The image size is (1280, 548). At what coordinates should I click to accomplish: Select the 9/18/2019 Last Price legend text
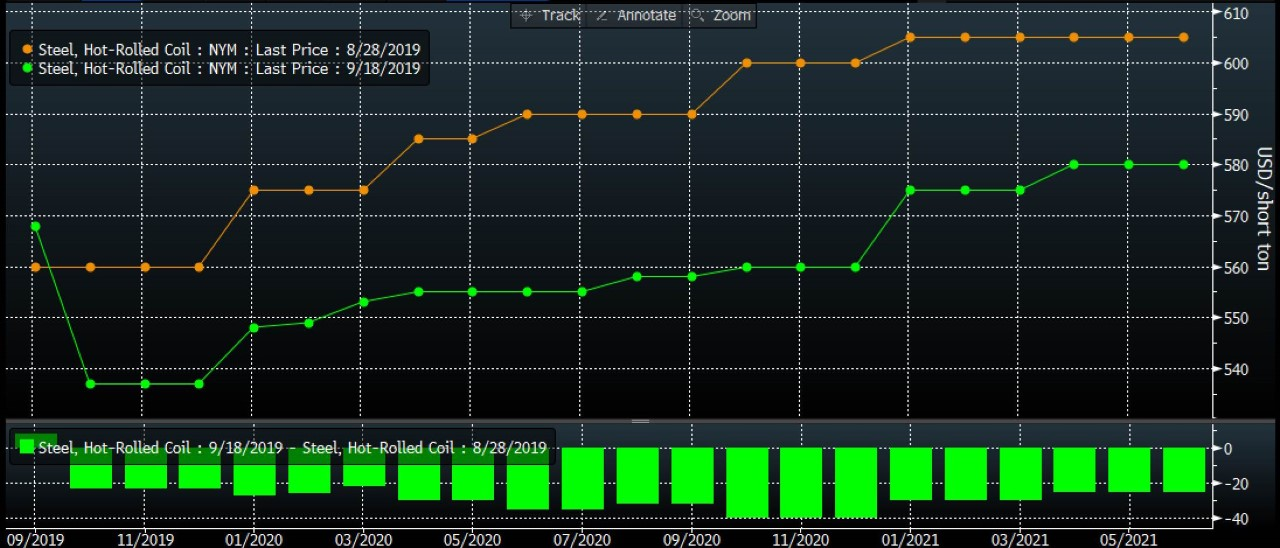point(229,69)
